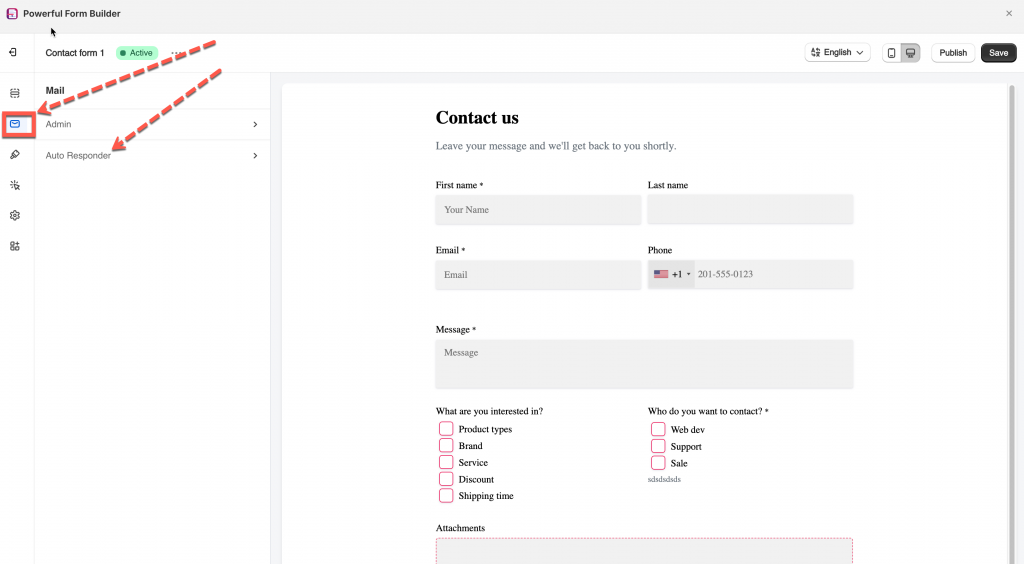
Task: Check the Product types checkbox
Action: (x=446, y=429)
